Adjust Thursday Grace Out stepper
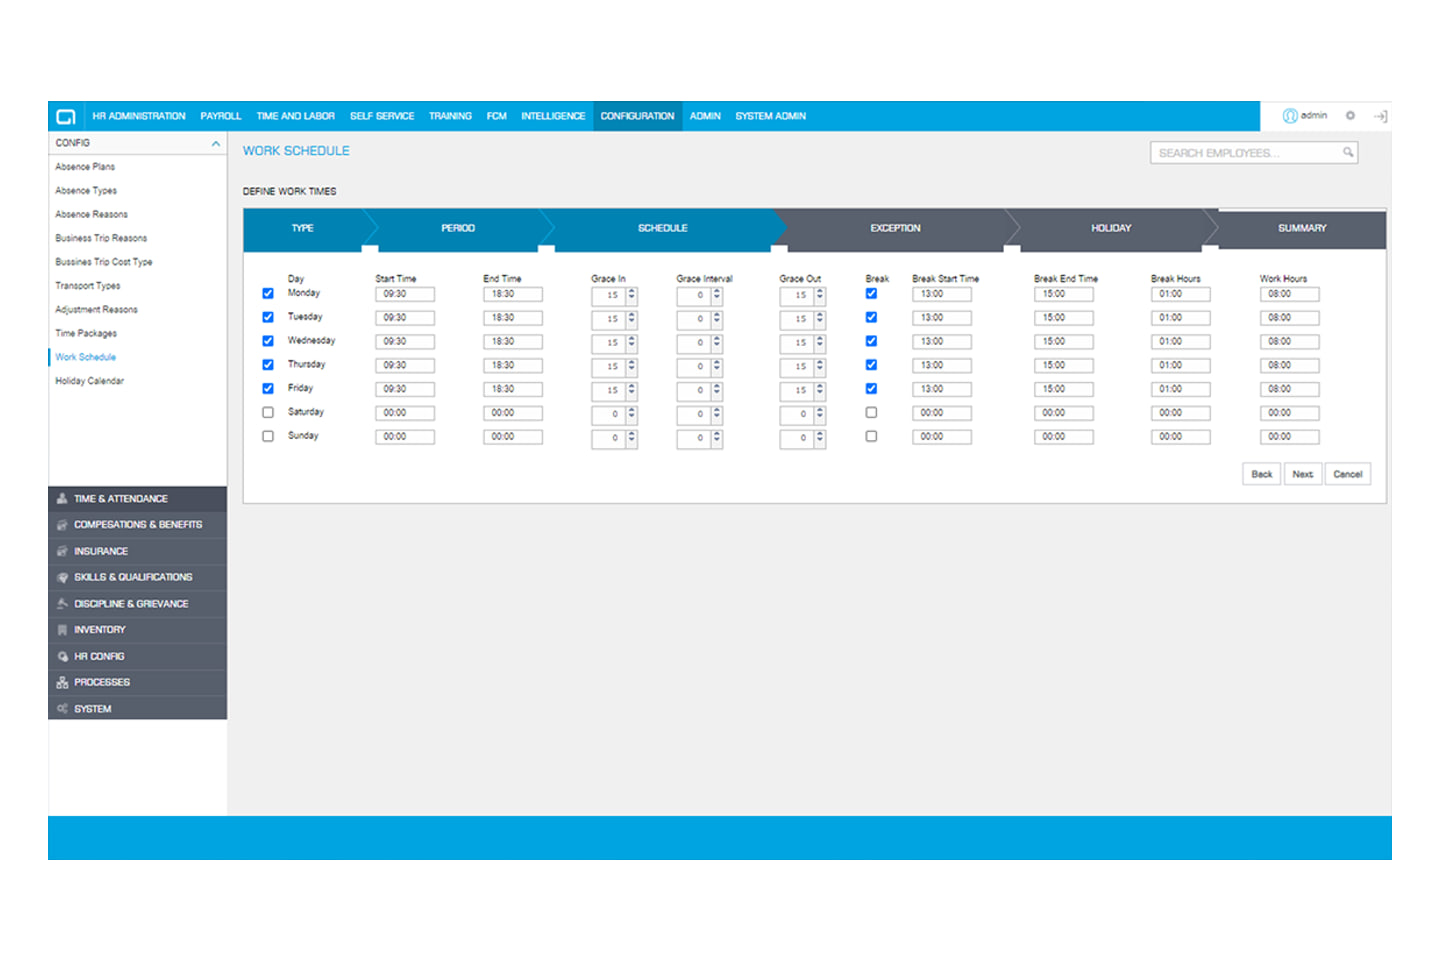This screenshot has height=960, width=1440. tap(819, 366)
